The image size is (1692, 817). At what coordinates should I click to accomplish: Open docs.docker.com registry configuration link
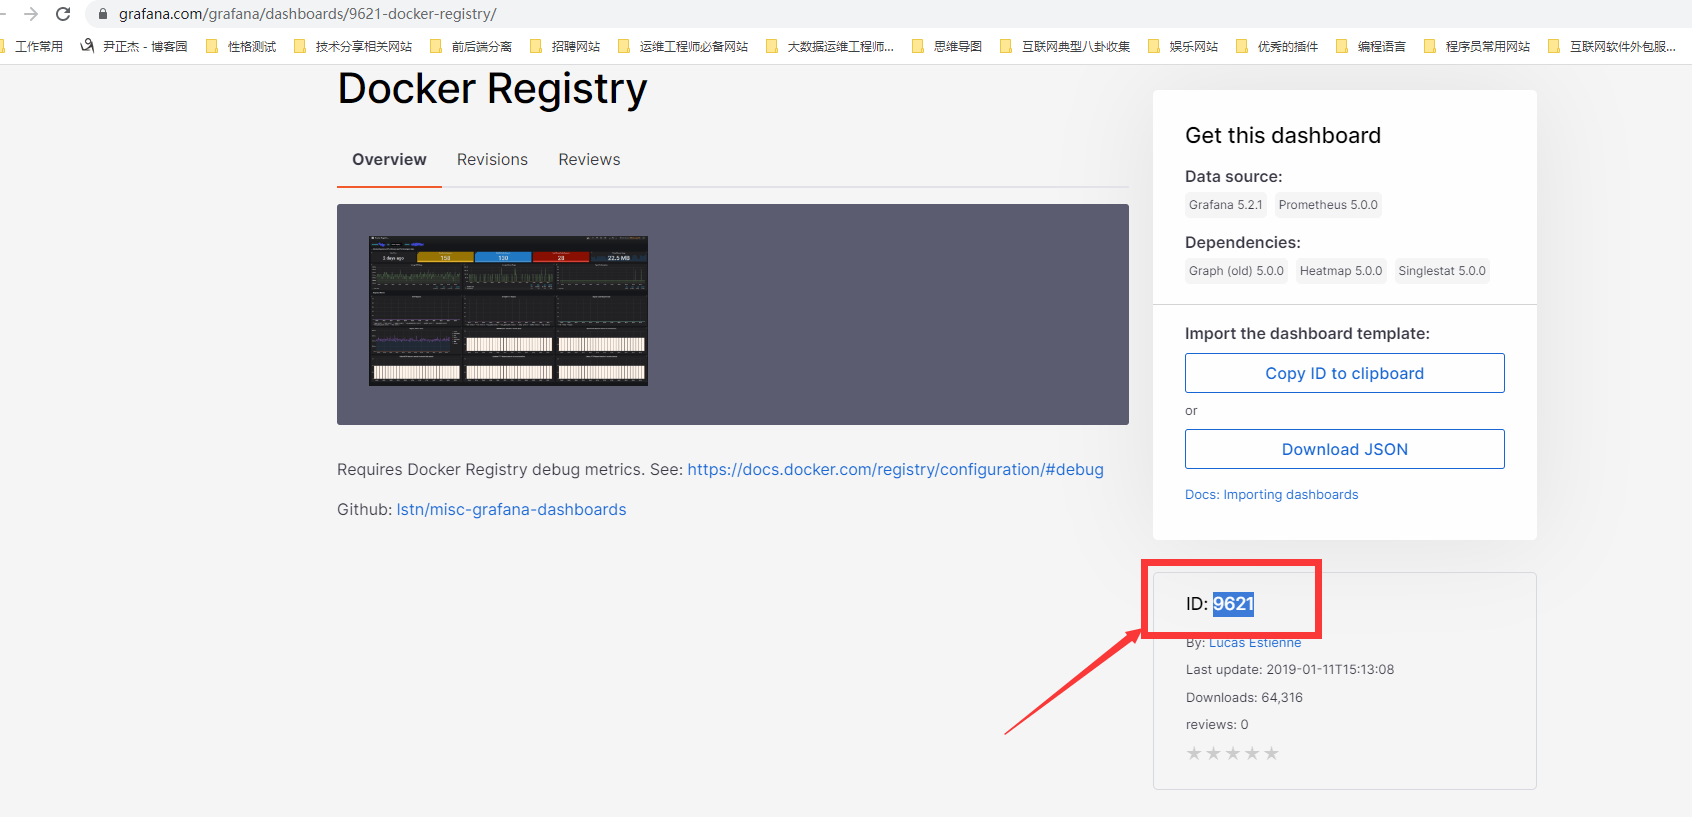point(895,469)
